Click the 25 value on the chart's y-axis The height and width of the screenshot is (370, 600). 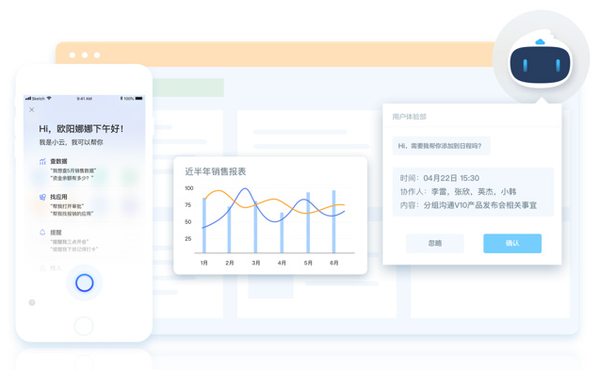[188, 239]
